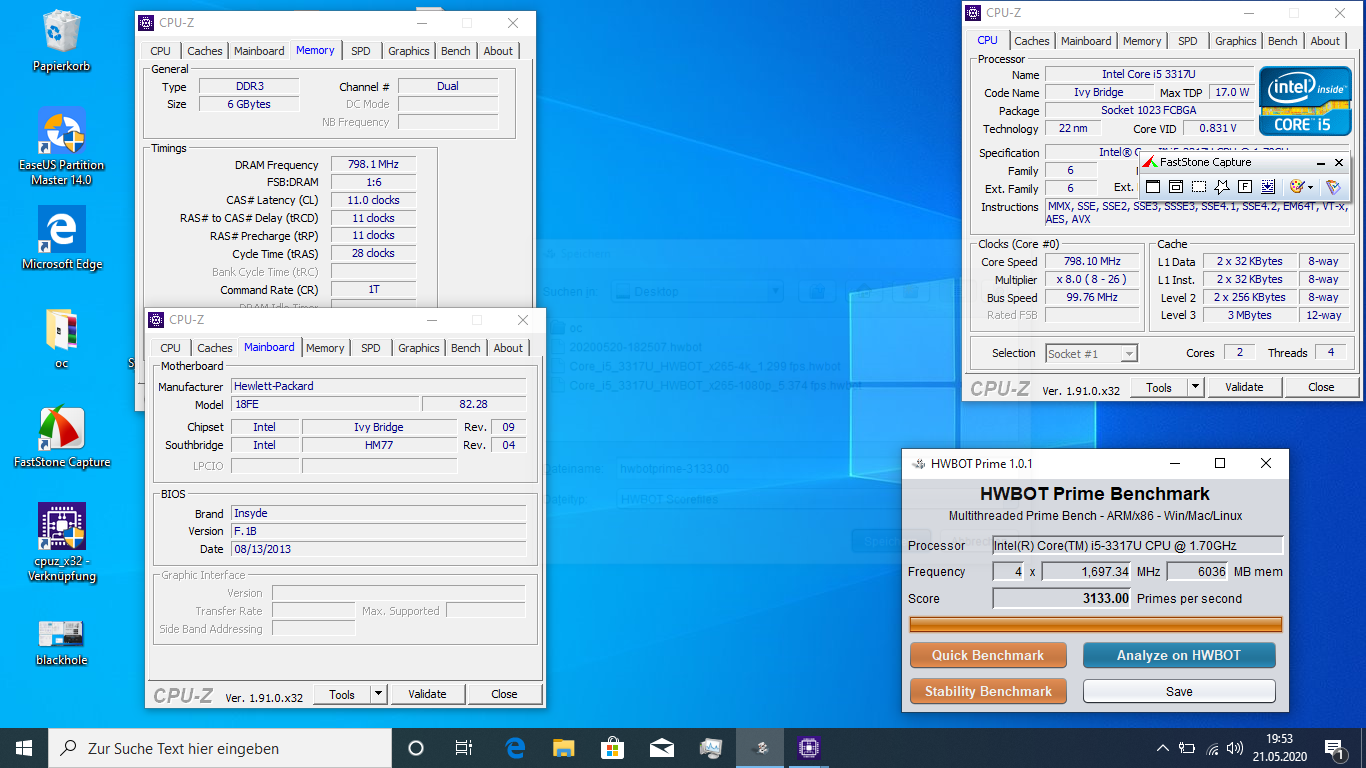The width and height of the screenshot is (1366, 768).
Task: Open Tools dropdown arrow in CPU window
Action: pos(1195,387)
